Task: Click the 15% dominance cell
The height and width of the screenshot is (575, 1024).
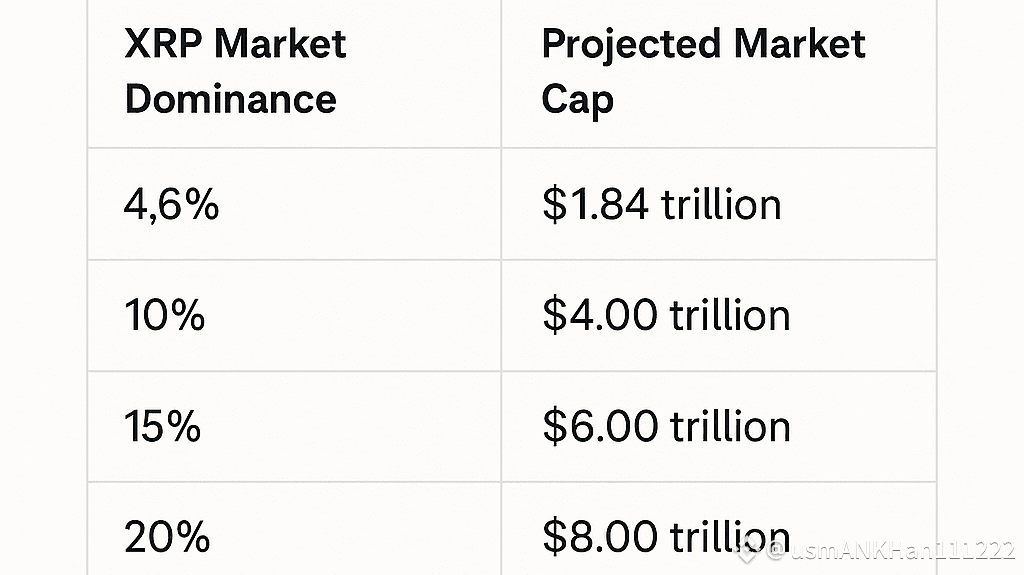Action: (163, 427)
